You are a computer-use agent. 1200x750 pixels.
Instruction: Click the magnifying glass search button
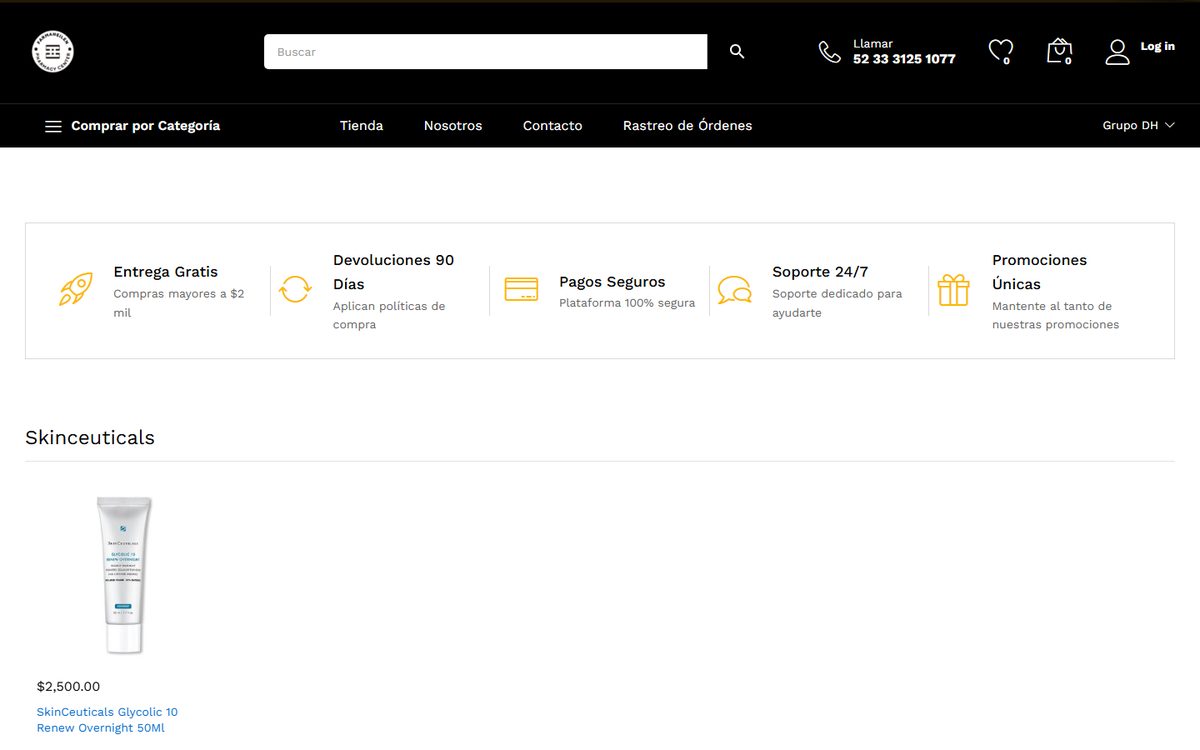pyautogui.click(x=737, y=52)
